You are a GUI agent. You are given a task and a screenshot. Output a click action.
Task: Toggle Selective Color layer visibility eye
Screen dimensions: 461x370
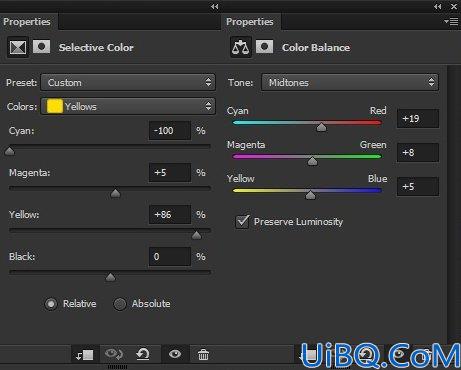[x=175, y=354]
